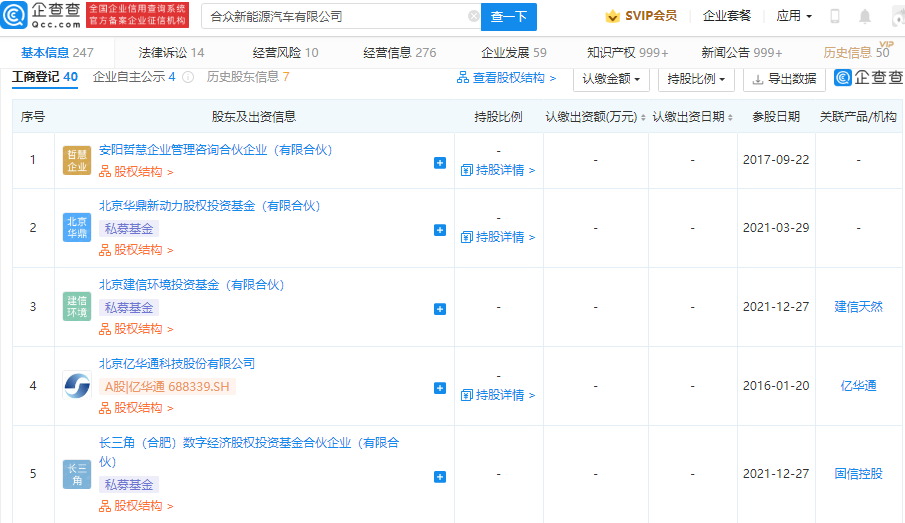Screen dimensions: 905x523
Task: Switch to 经营风险 tab
Action: coord(286,53)
